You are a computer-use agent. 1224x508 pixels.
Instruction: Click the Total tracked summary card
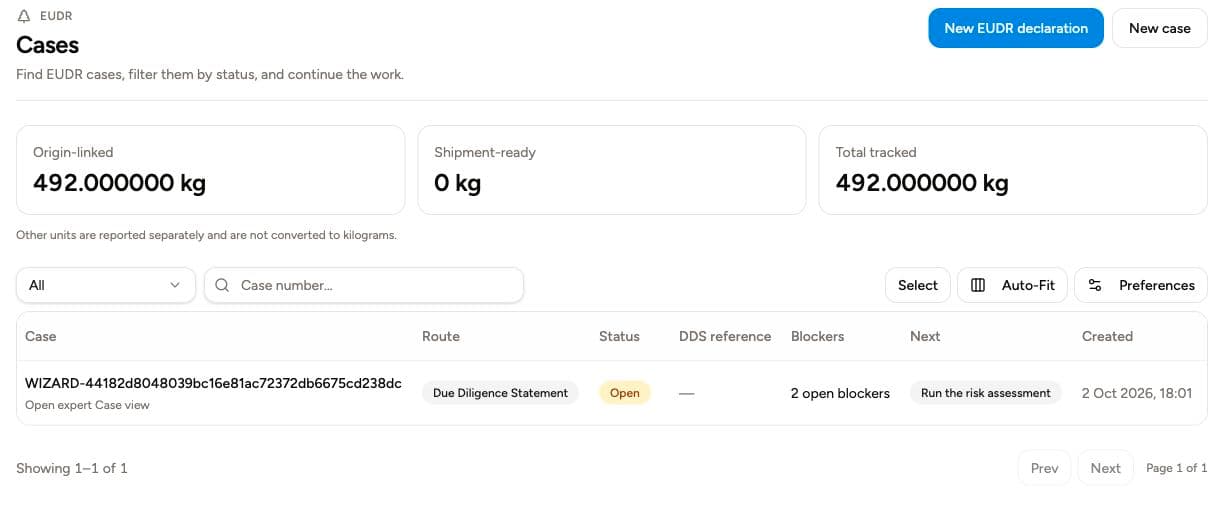pyautogui.click(x=1013, y=170)
